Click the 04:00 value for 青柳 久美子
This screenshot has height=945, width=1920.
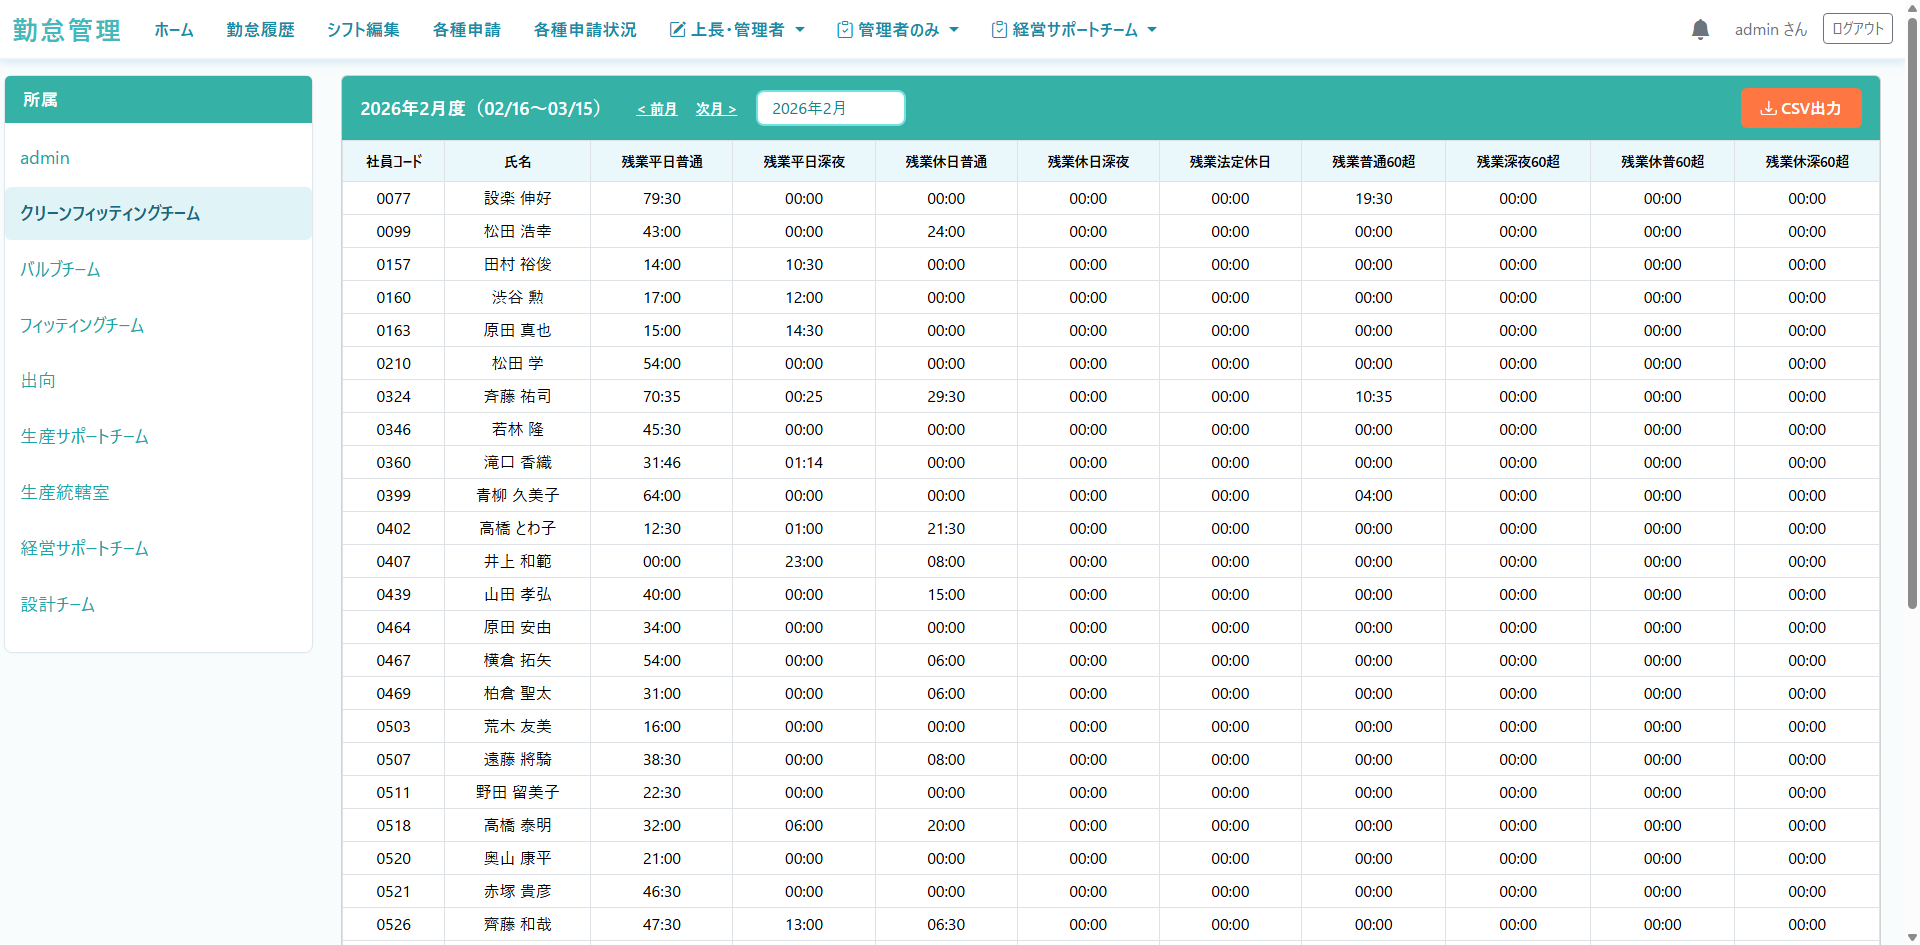tap(1373, 496)
